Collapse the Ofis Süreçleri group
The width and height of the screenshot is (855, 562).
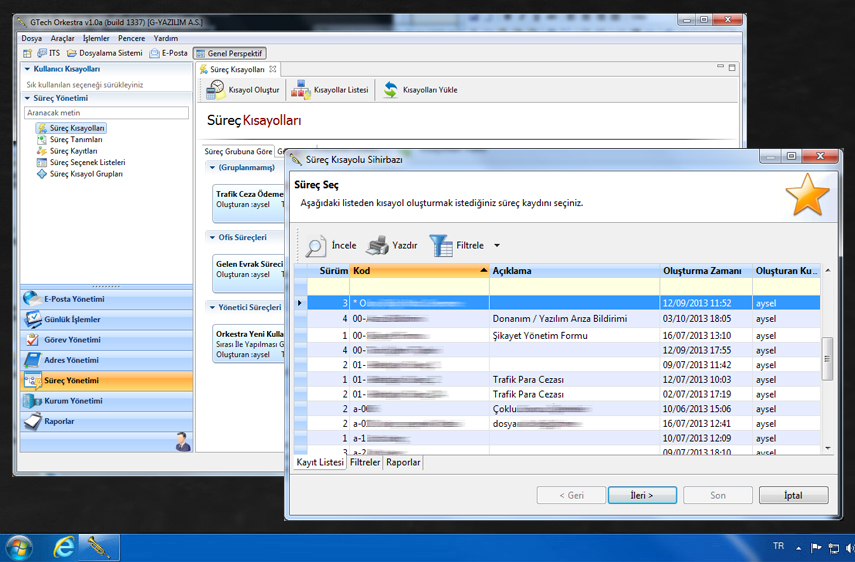pyautogui.click(x=212, y=238)
